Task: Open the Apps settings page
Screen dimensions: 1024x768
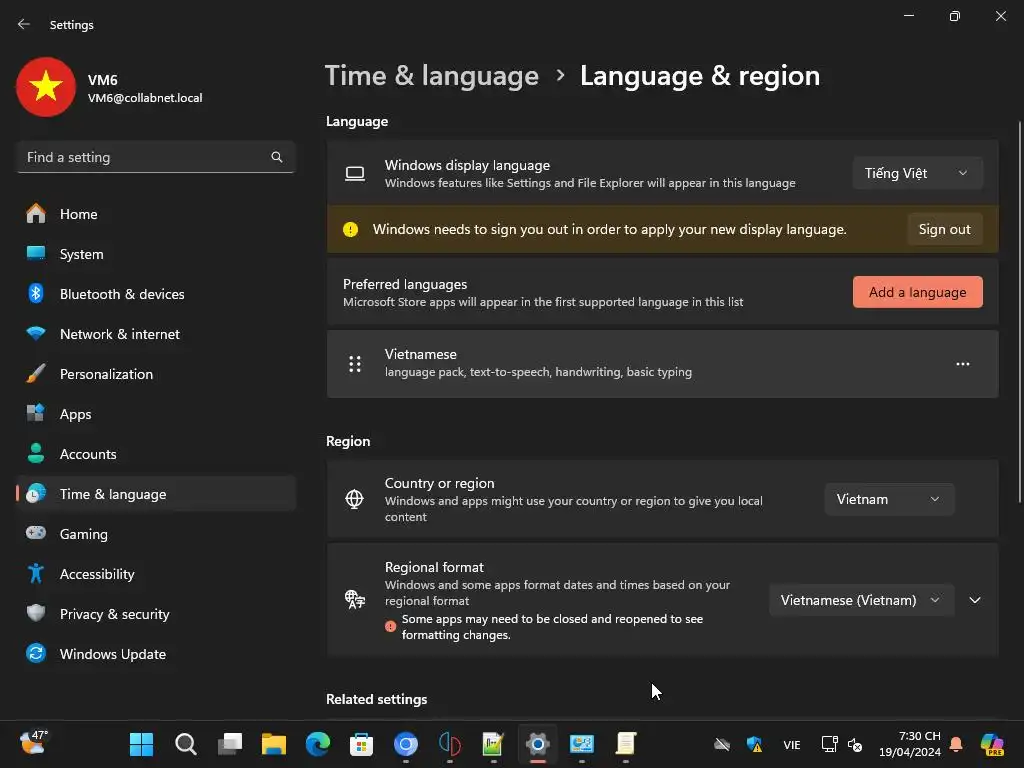Action: point(155,414)
